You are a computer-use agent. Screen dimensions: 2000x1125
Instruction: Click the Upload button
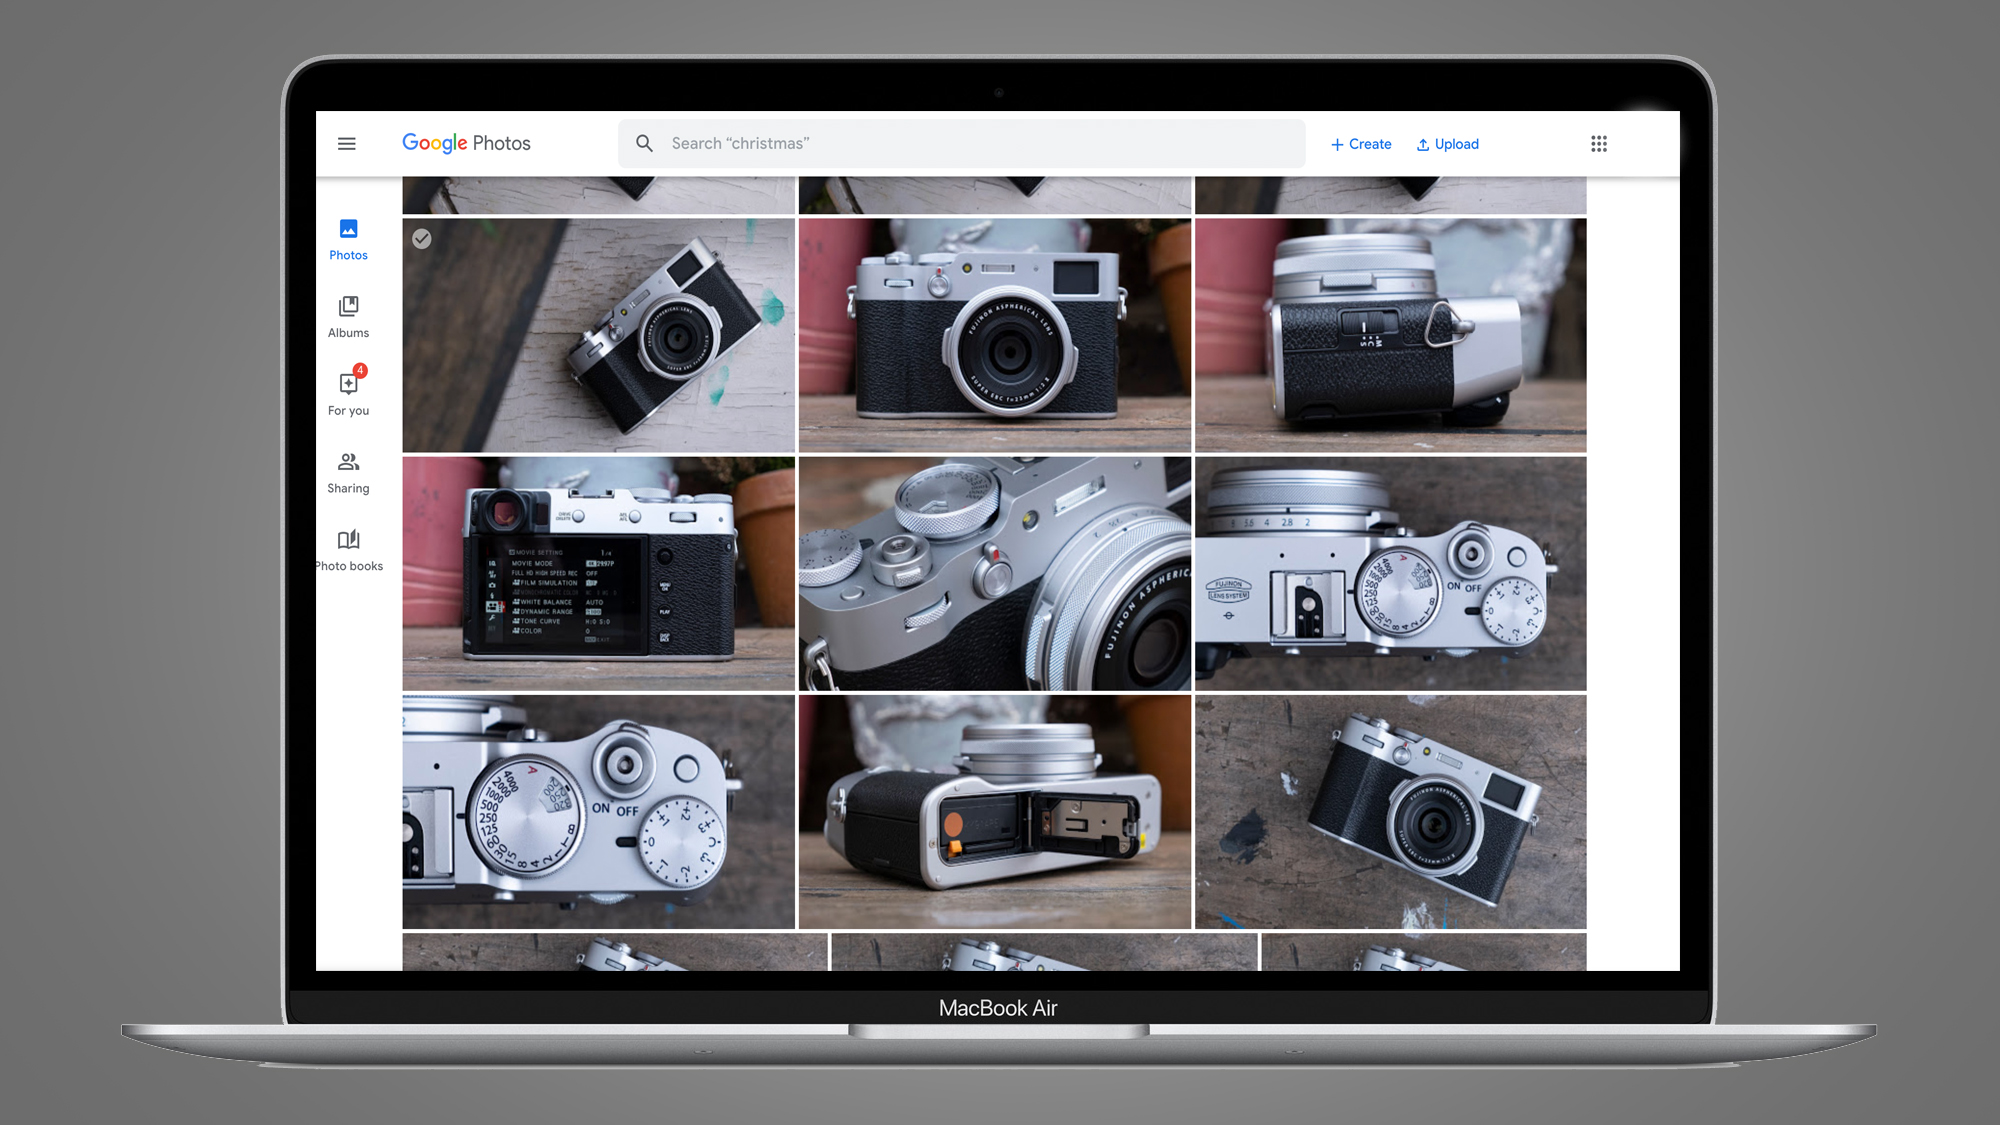[x=1446, y=143]
